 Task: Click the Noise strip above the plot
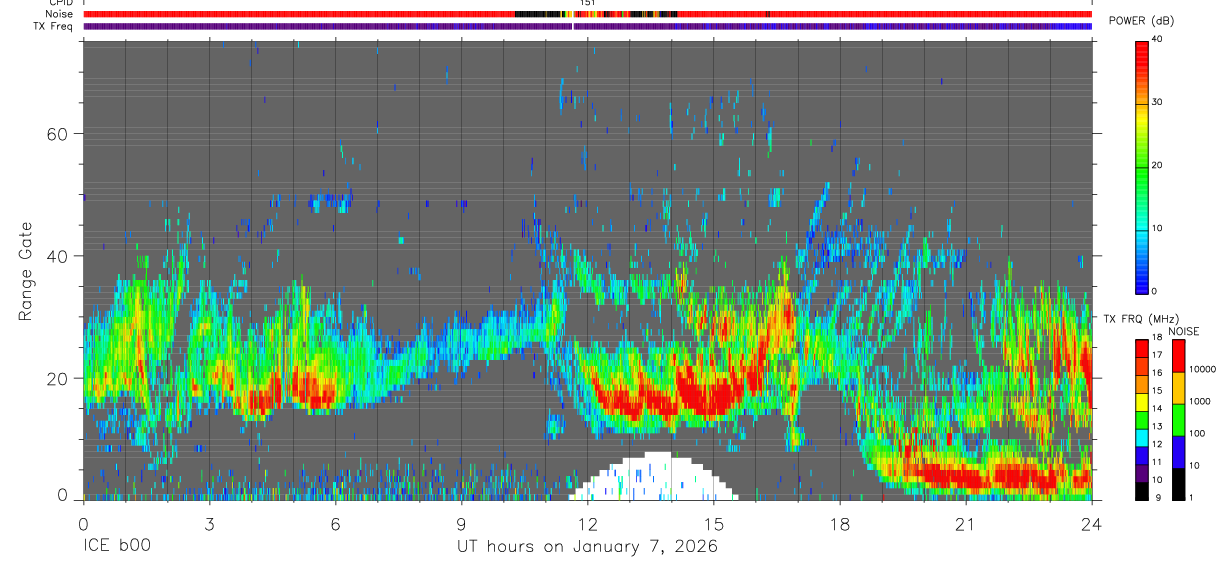tap(587, 14)
